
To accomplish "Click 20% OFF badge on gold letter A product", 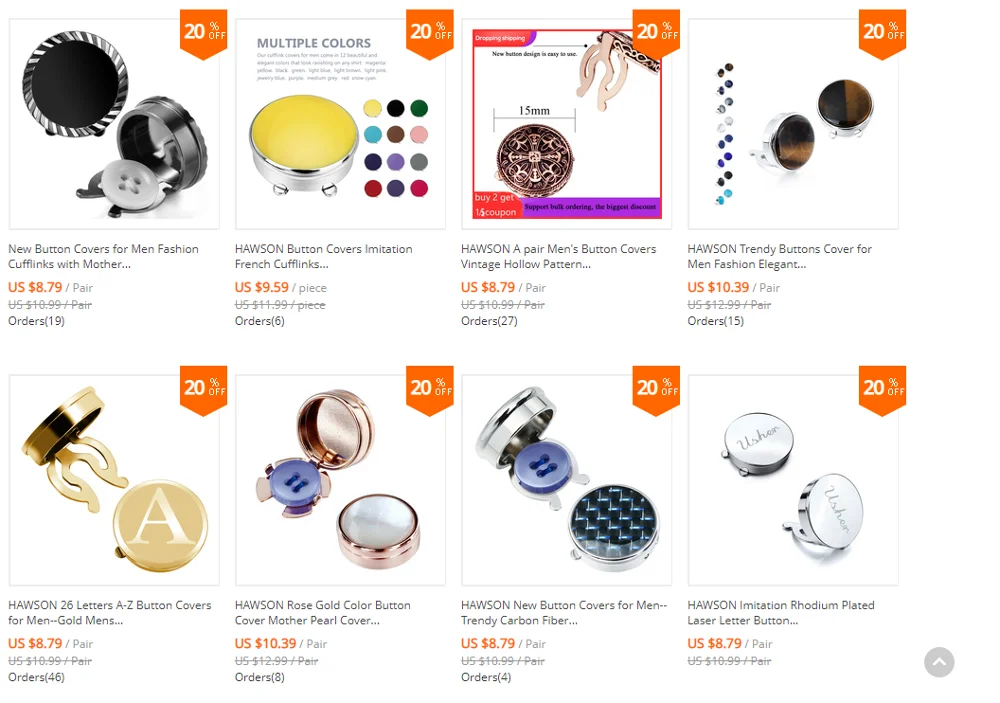I will tap(203, 390).
